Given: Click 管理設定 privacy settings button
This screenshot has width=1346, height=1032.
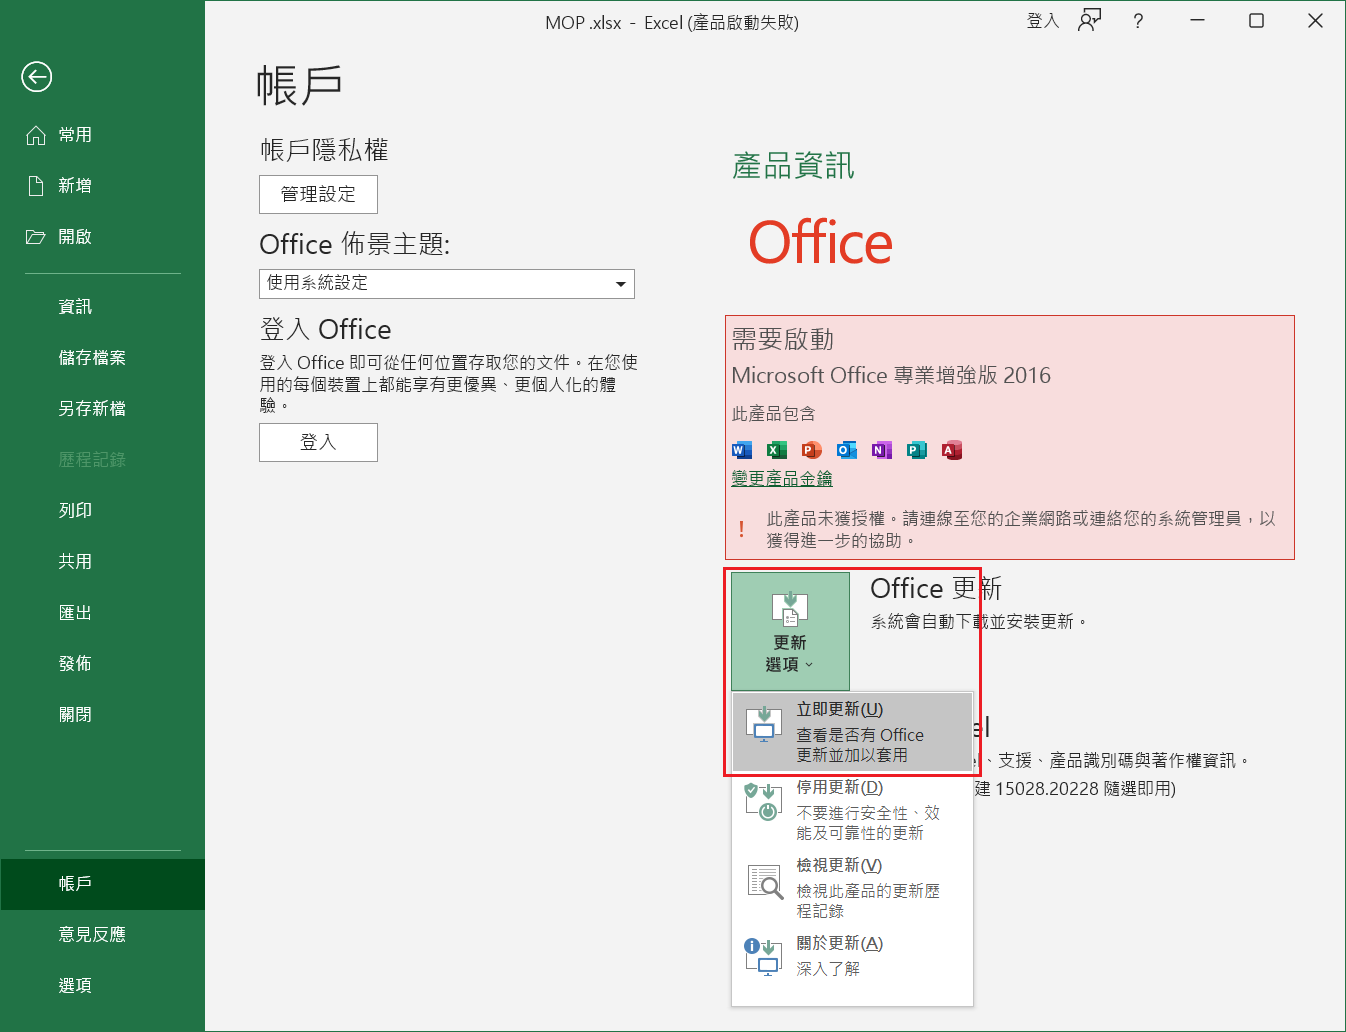Looking at the screenshot, I should [x=318, y=194].
